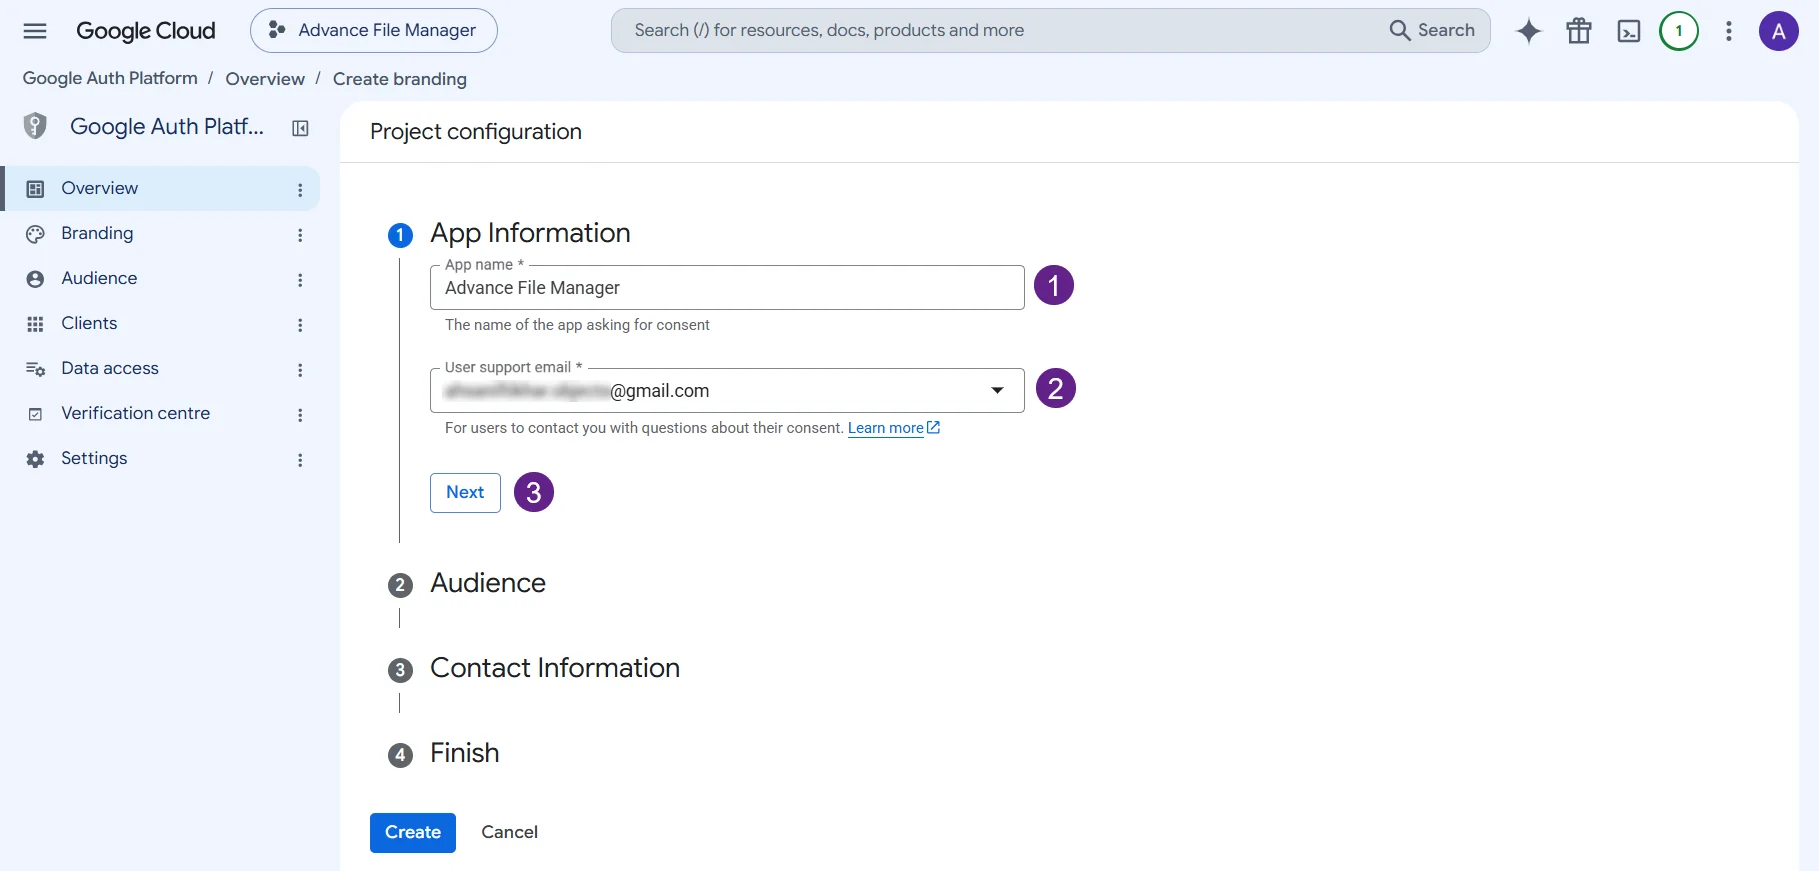1819x871 pixels.
Task: Open the account avatar labeled A
Action: pos(1779,31)
